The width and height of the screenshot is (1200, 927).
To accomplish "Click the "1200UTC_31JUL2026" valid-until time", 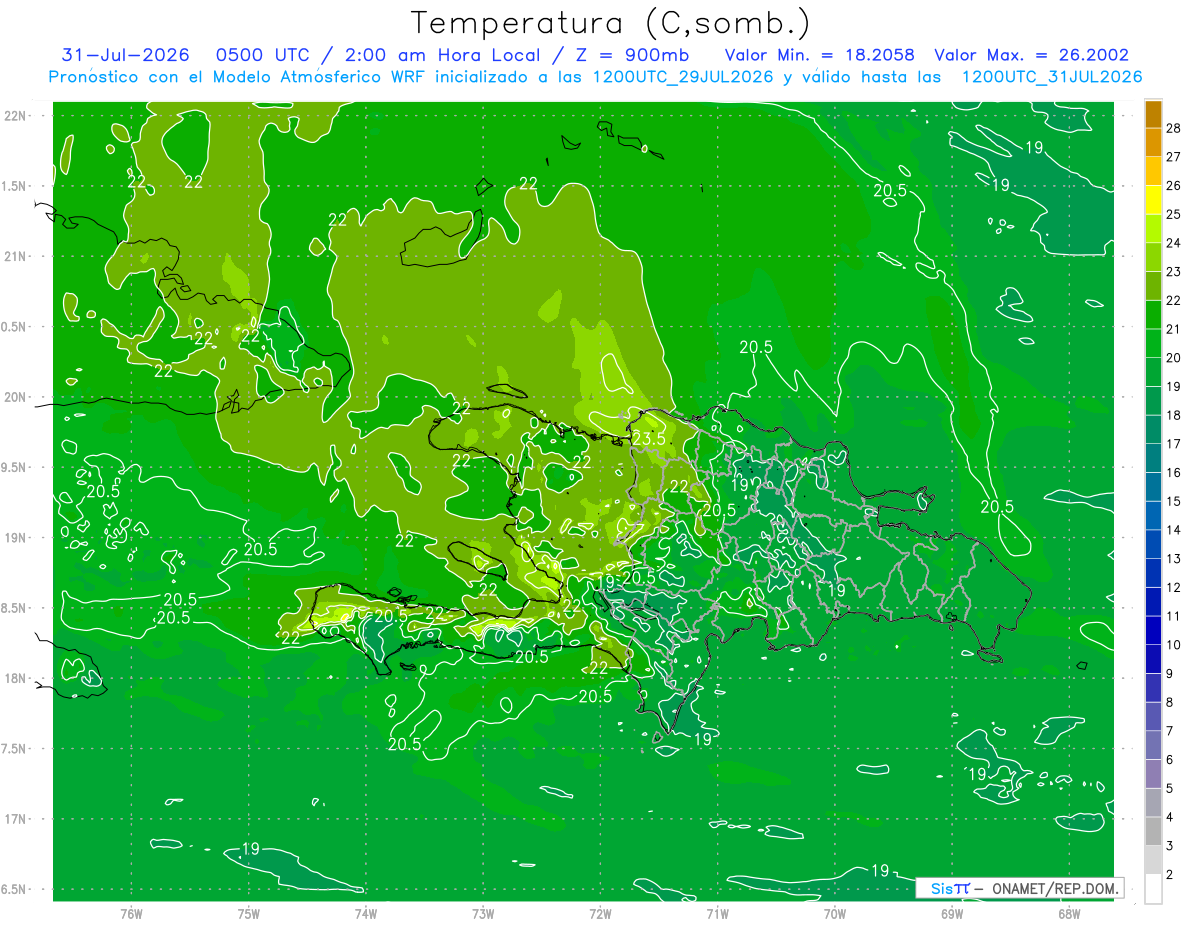I will 1051,77.
